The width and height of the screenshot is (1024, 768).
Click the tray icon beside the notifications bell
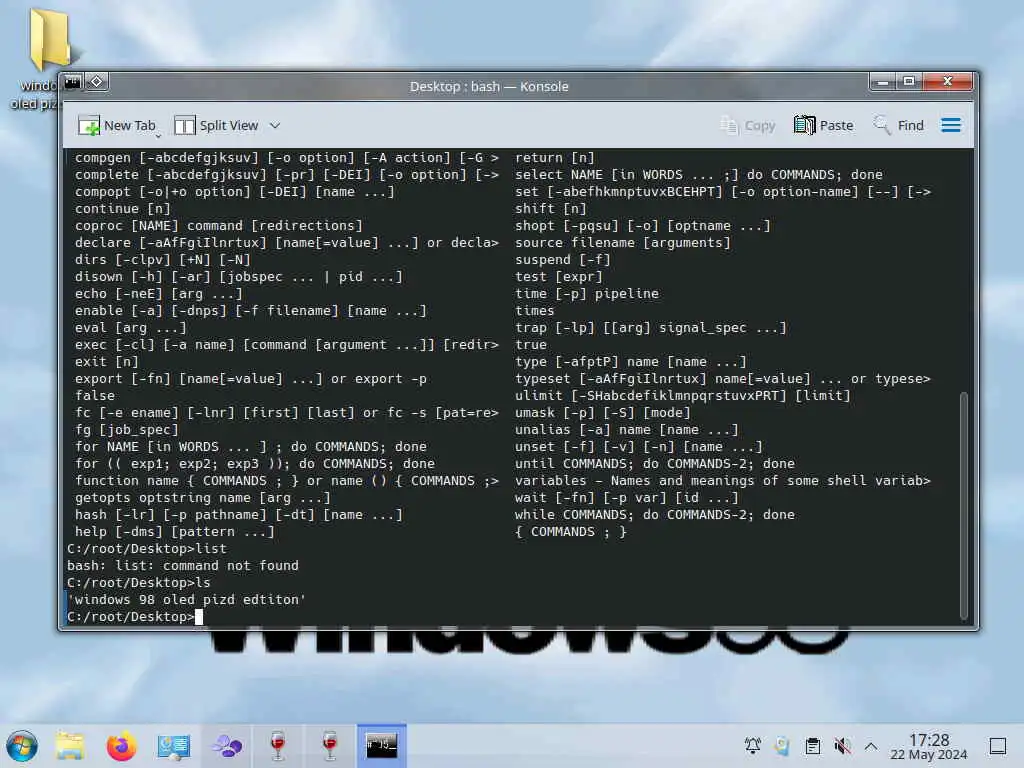coord(782,746)
